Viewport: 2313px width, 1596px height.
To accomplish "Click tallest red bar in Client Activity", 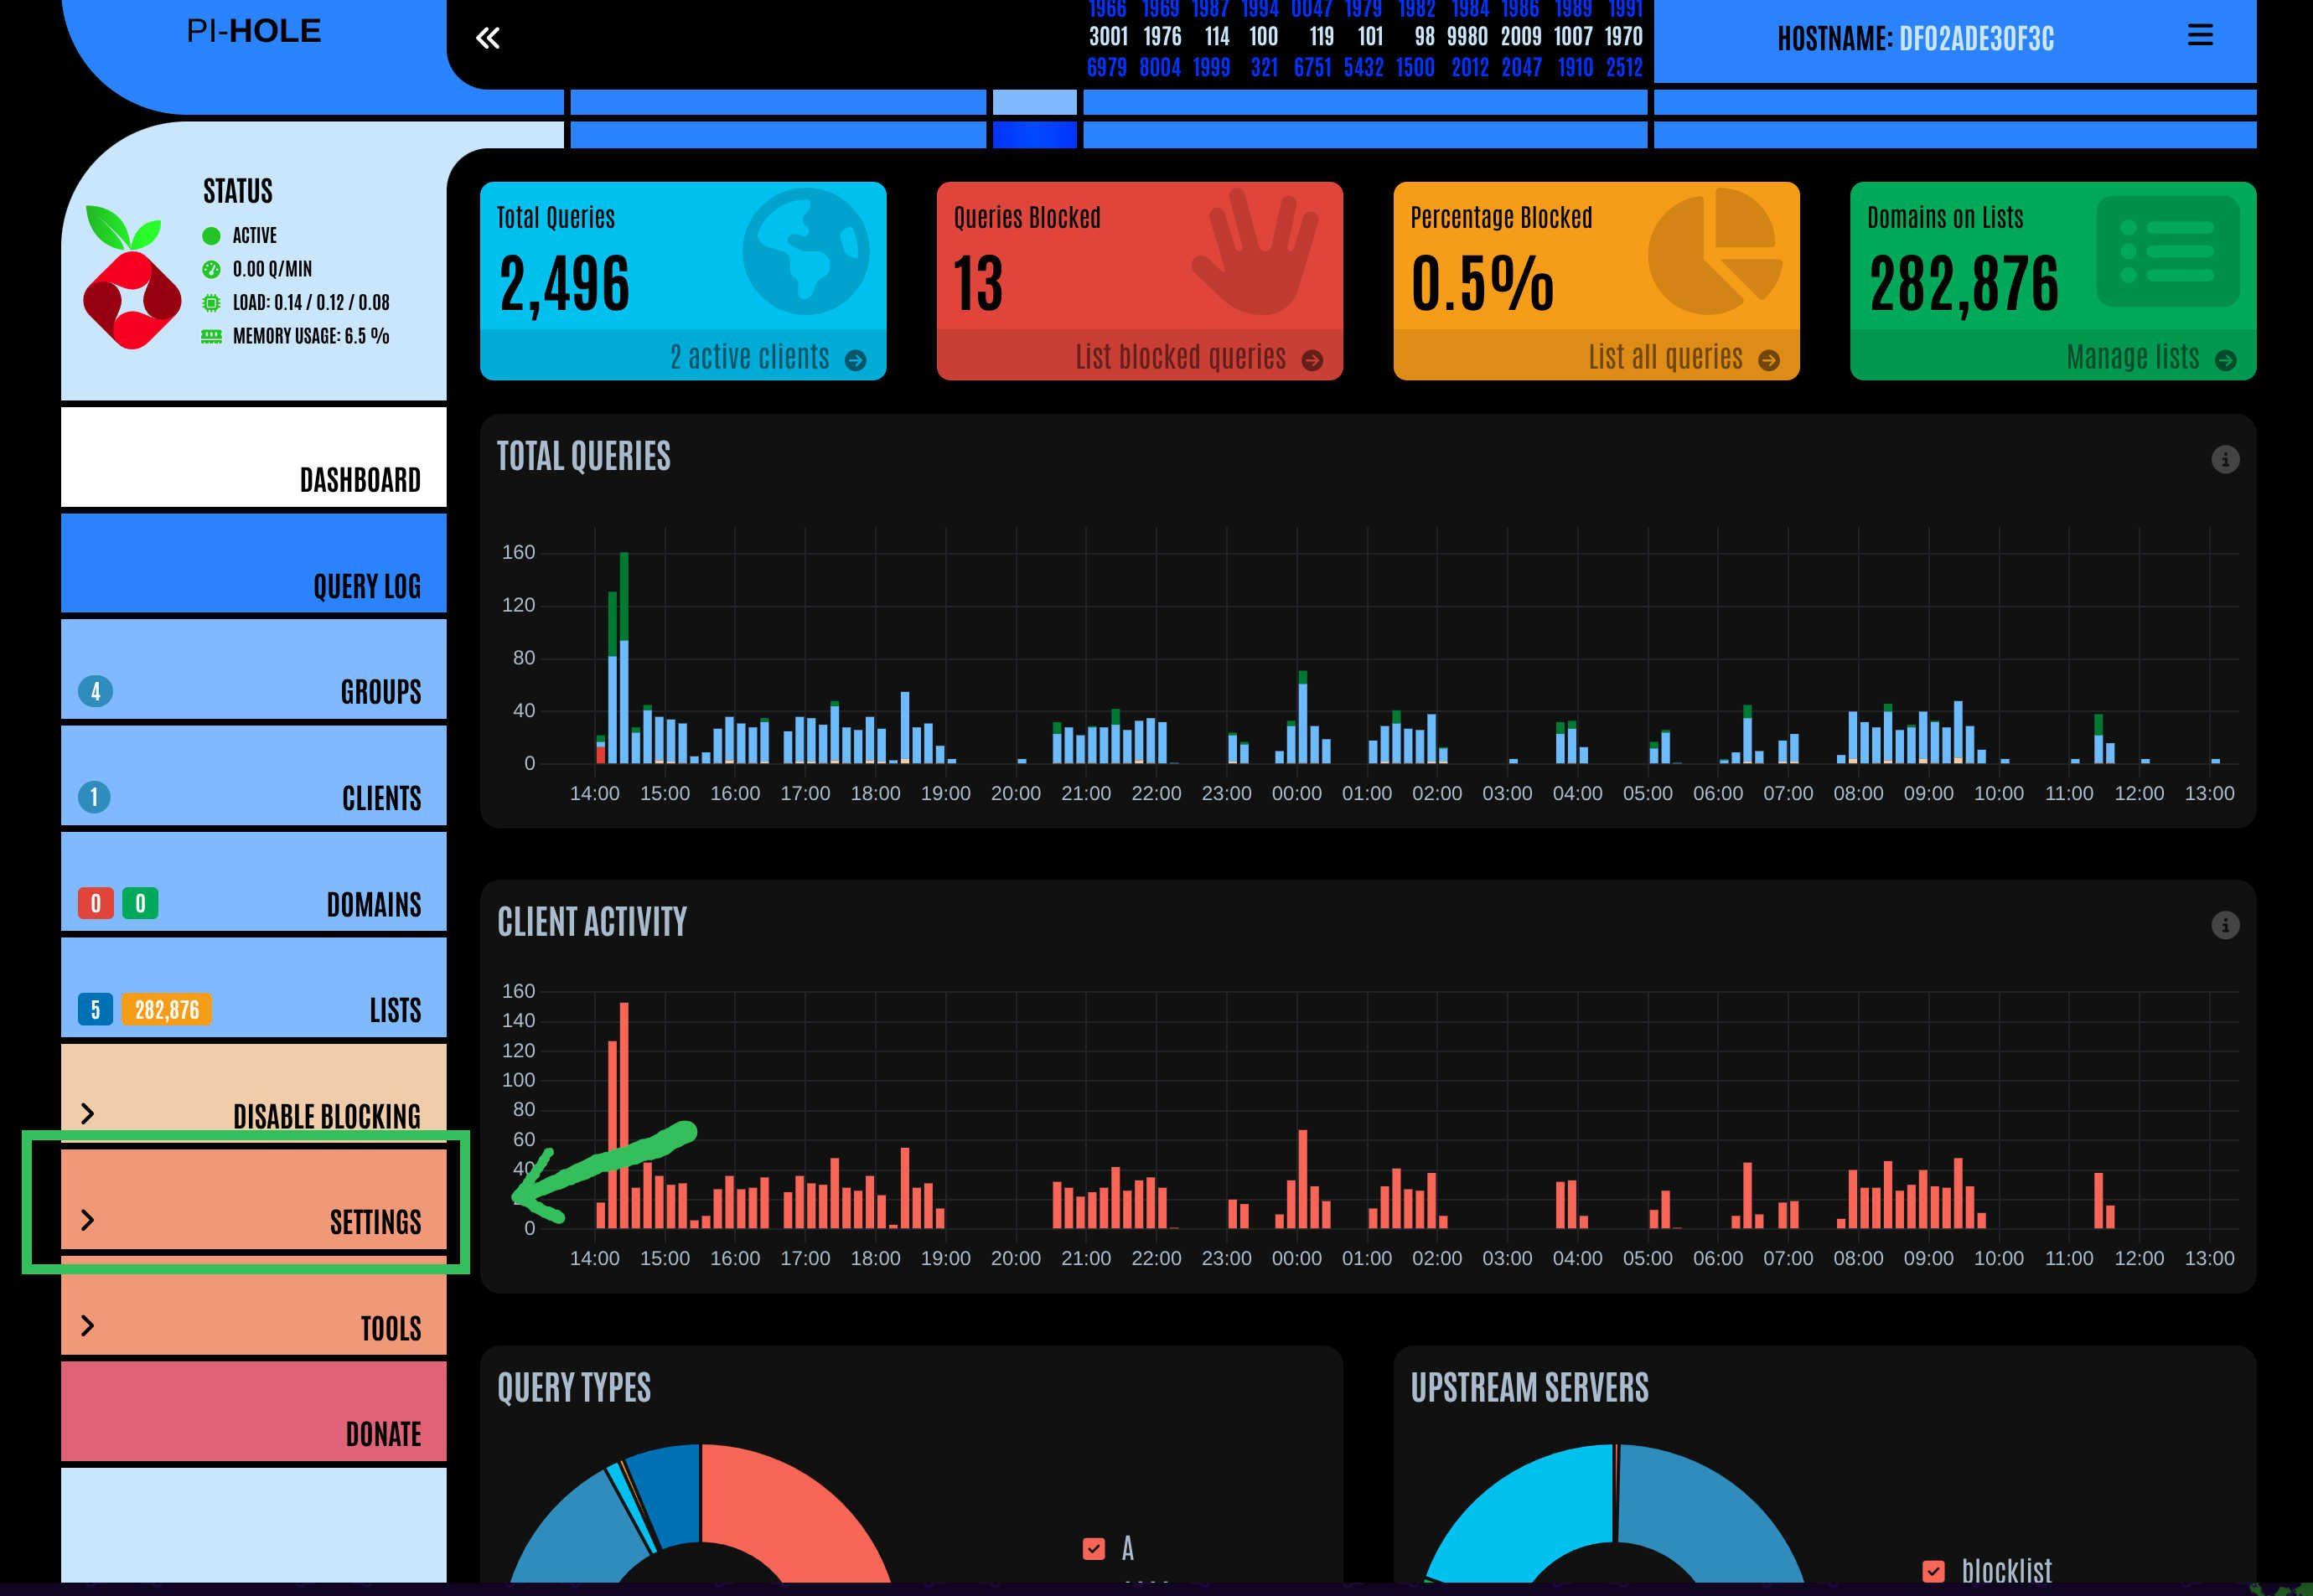I will tap(624, 1115).
